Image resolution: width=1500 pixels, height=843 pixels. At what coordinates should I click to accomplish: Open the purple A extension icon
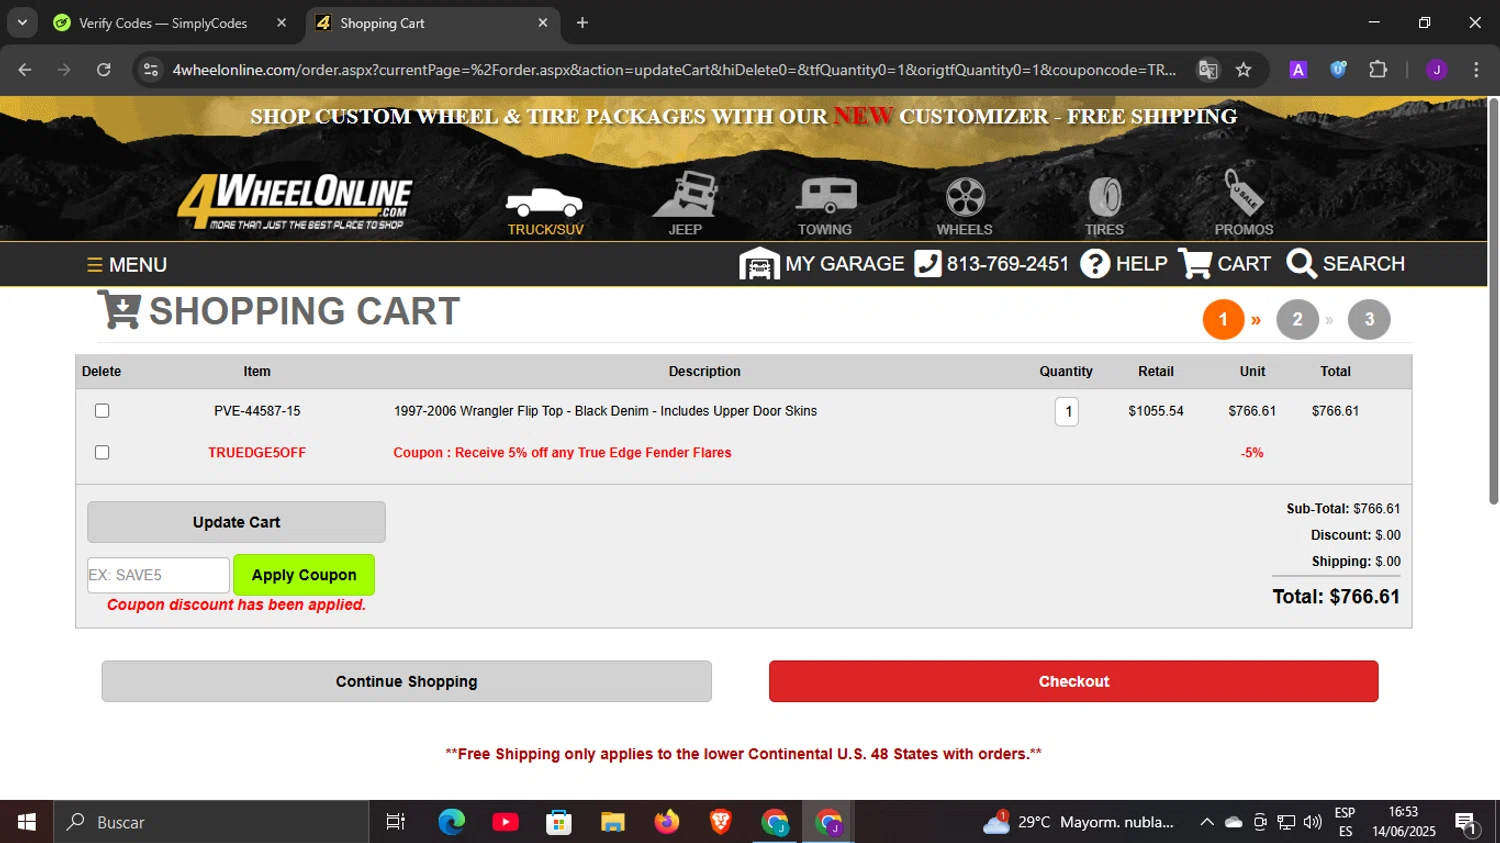(1298, 70)
